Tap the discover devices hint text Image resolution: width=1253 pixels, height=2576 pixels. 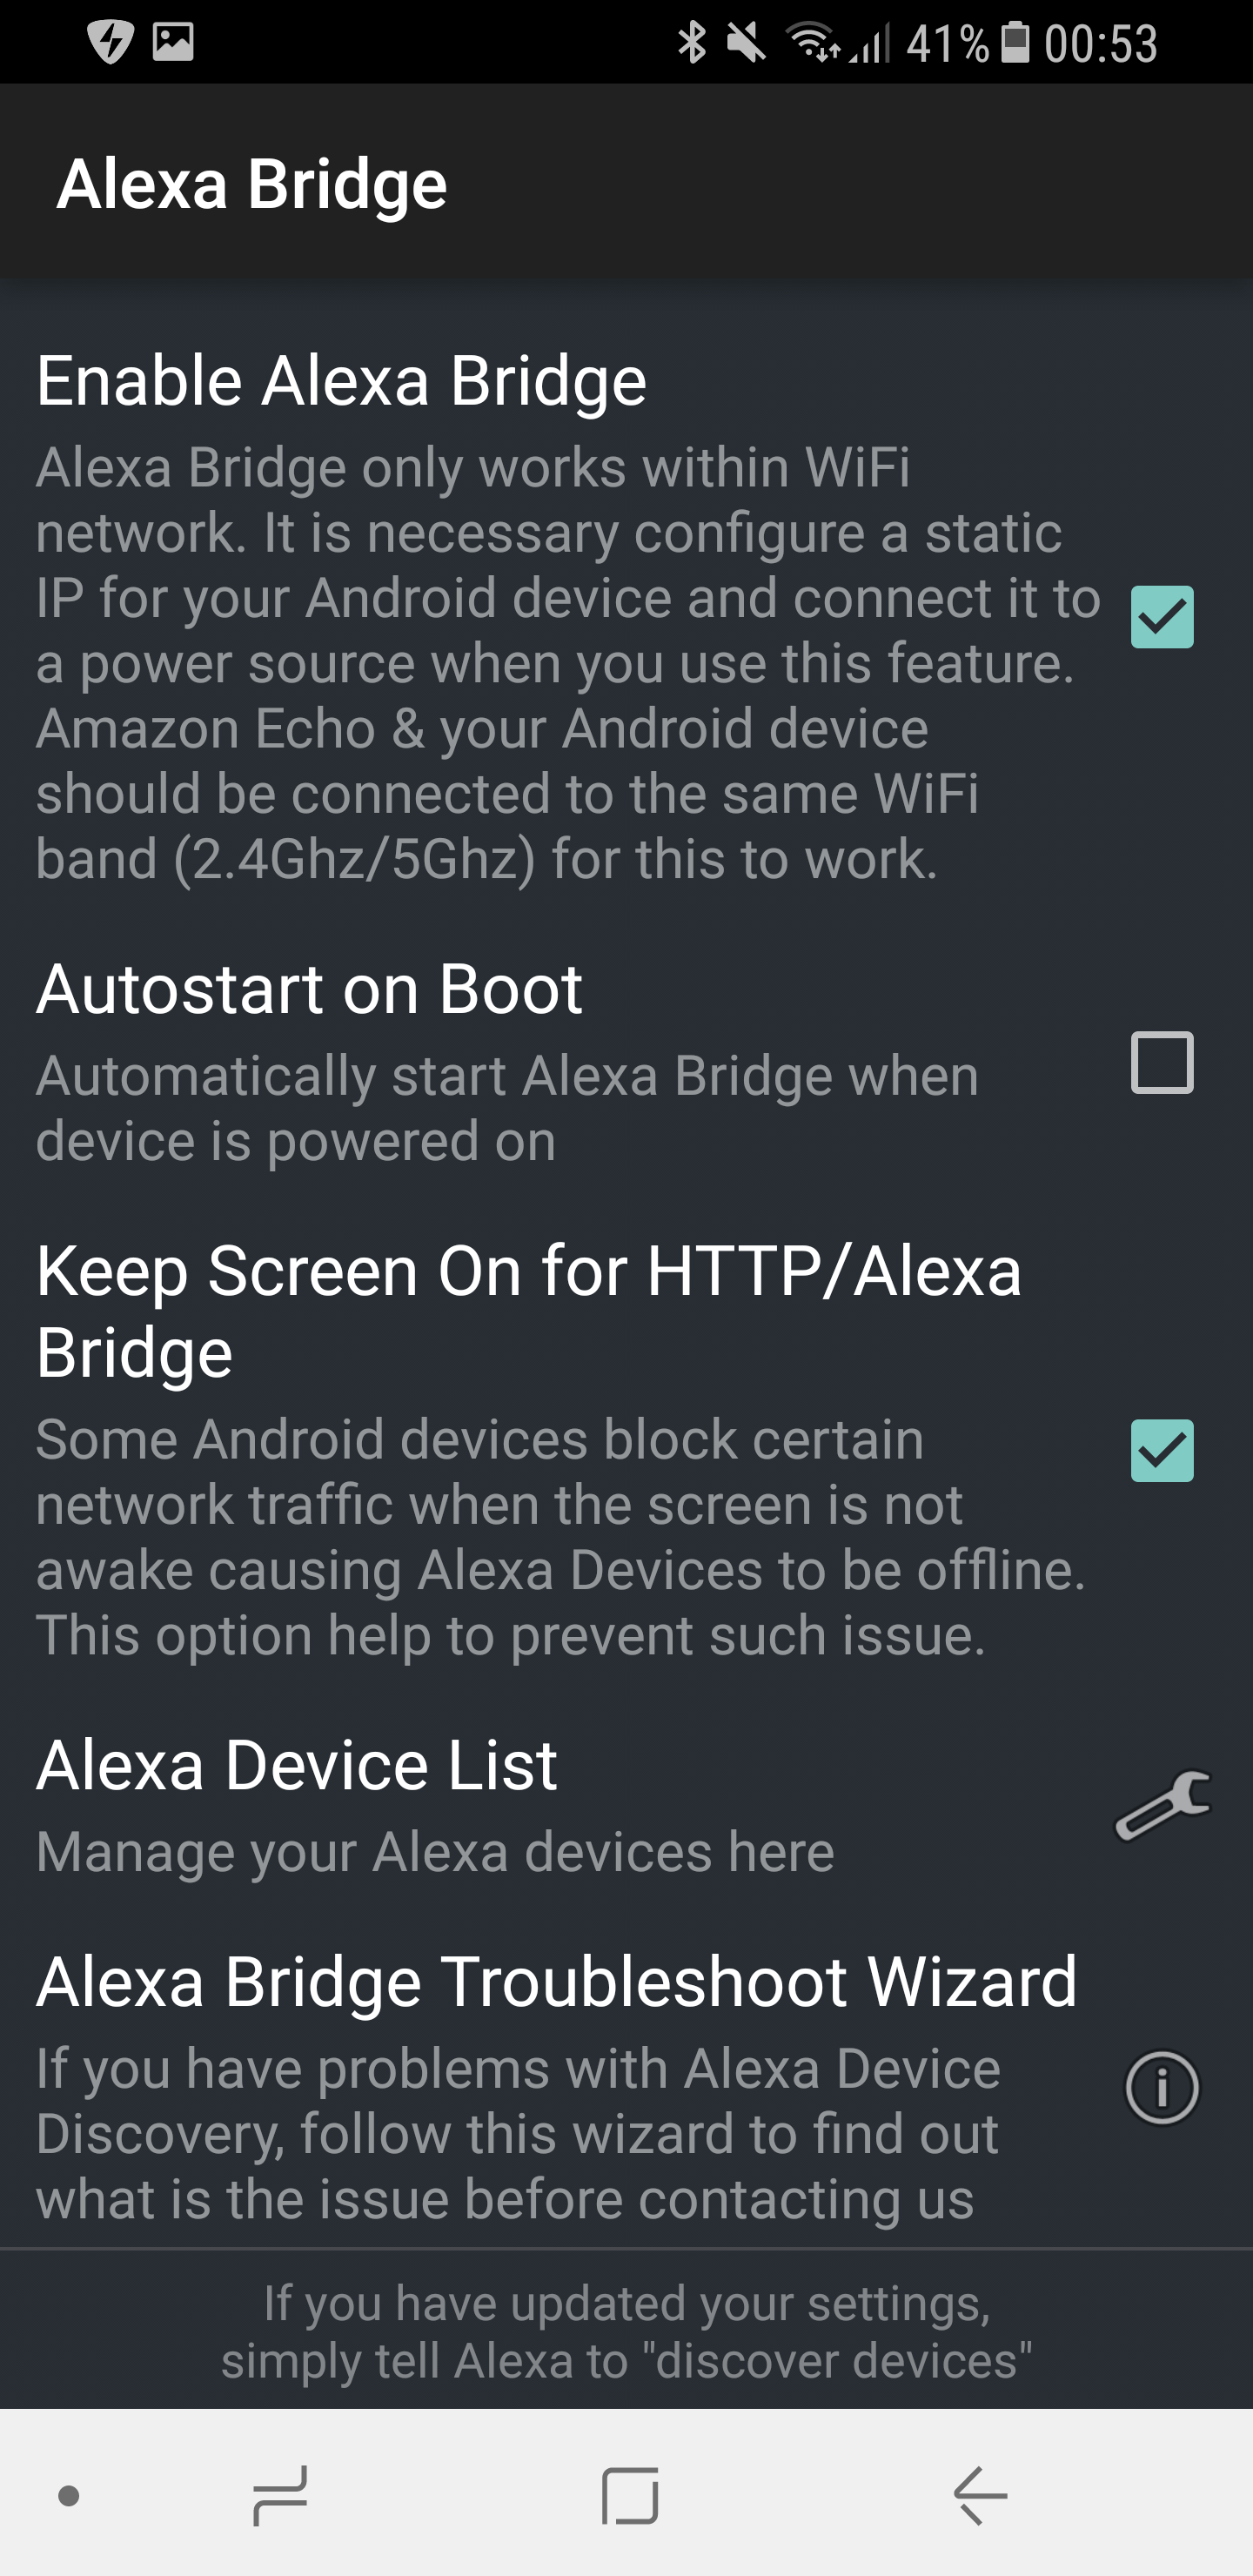(x=626, y=2331)
